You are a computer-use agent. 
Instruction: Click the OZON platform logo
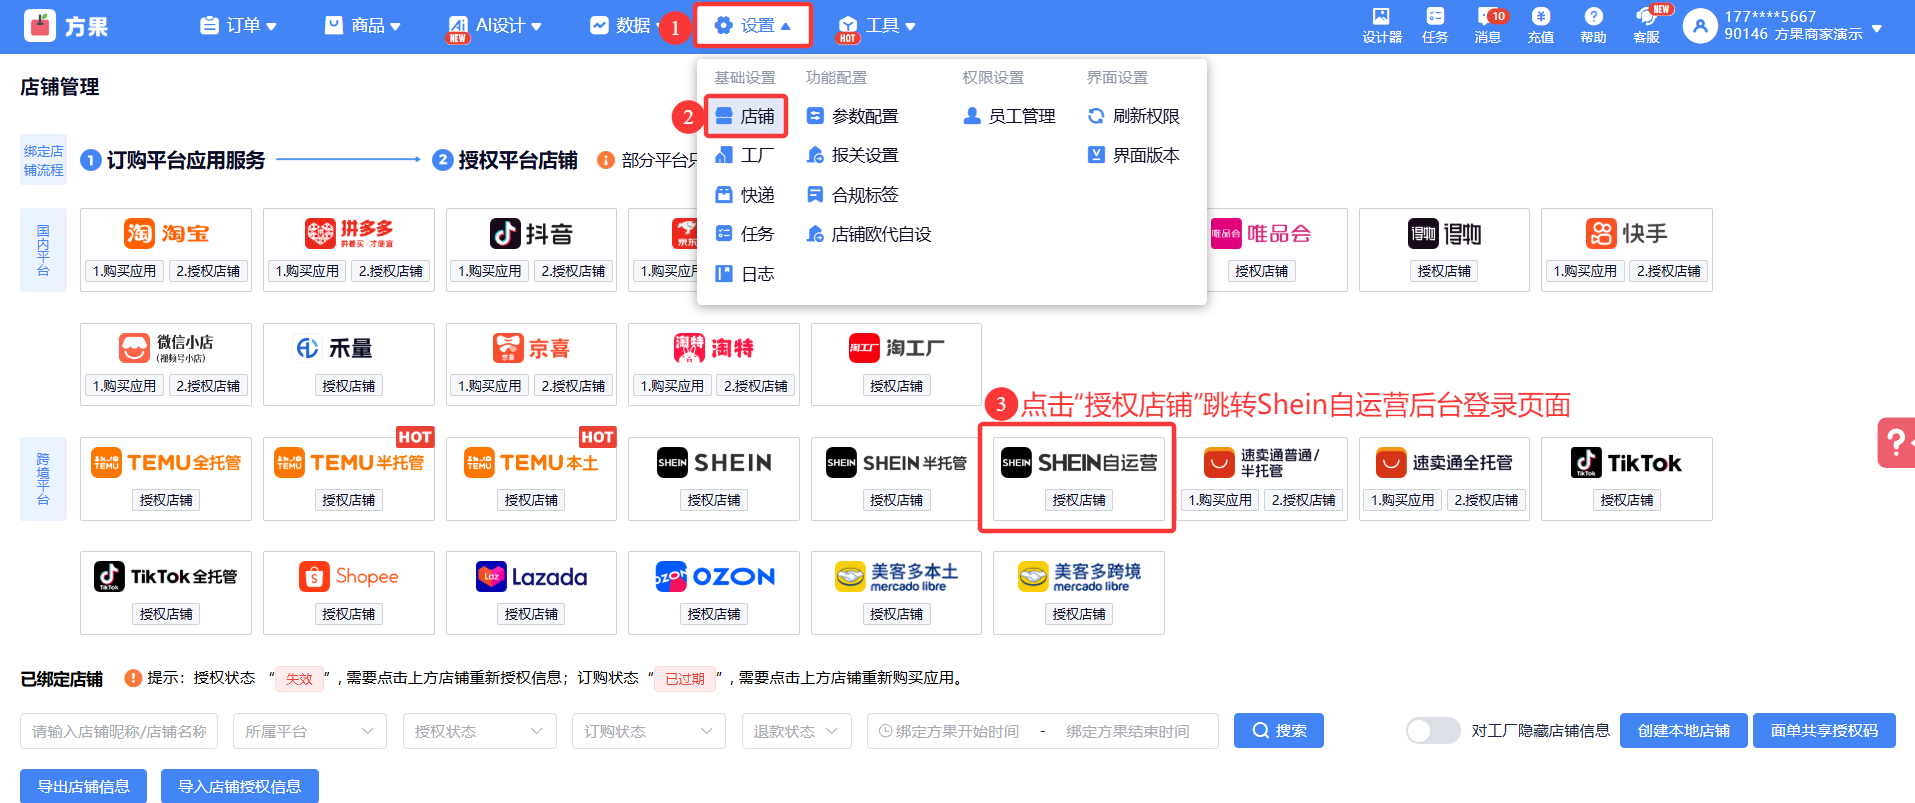click(x=714, y=577)
